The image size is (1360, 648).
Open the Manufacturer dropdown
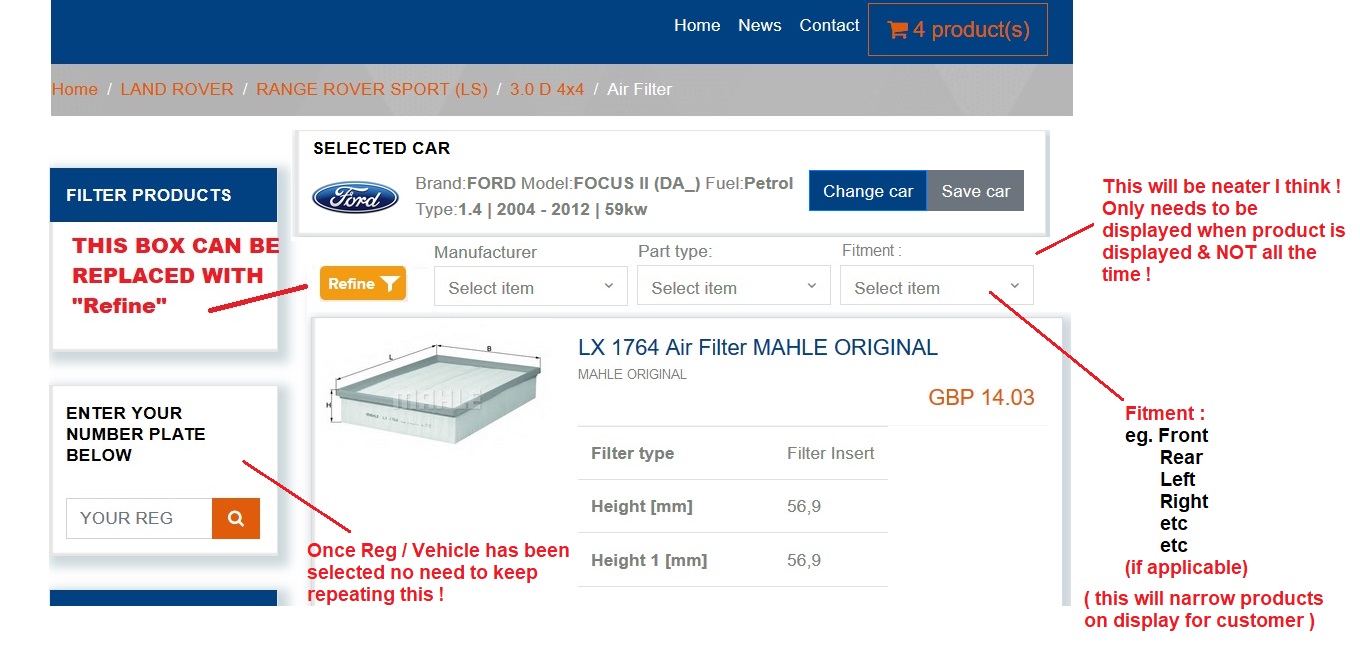pyautogui.click(x=531, y=286)
